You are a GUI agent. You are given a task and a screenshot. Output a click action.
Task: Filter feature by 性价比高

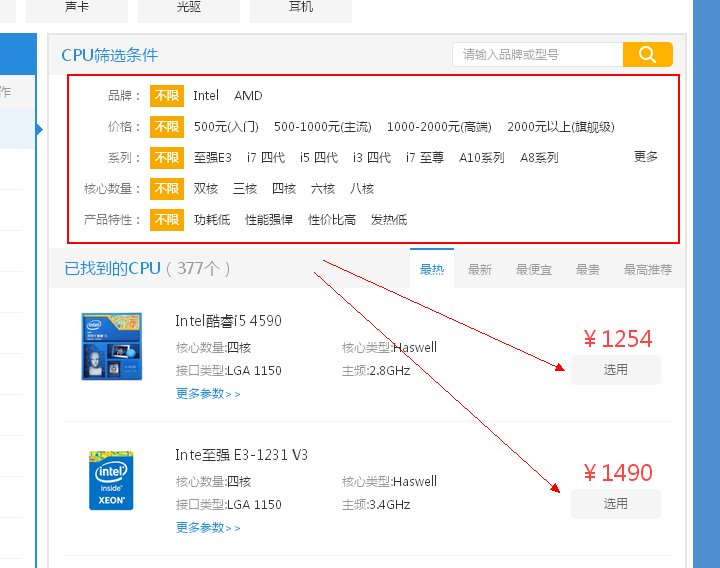[332, 220]
